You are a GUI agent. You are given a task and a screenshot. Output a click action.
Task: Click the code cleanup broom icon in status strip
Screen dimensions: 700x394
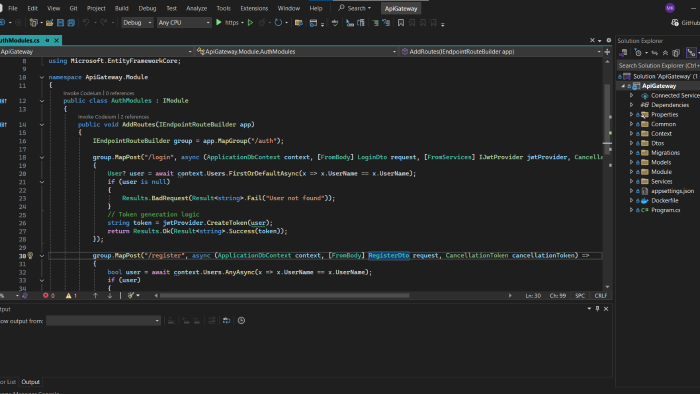point(131,295)
